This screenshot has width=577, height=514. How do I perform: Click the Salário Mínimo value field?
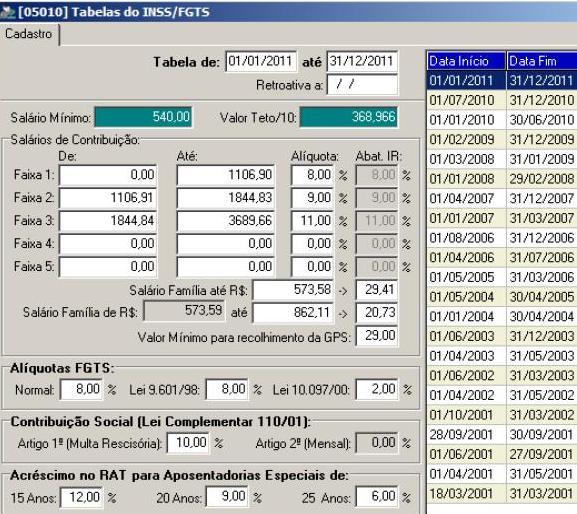coord(144,117)
